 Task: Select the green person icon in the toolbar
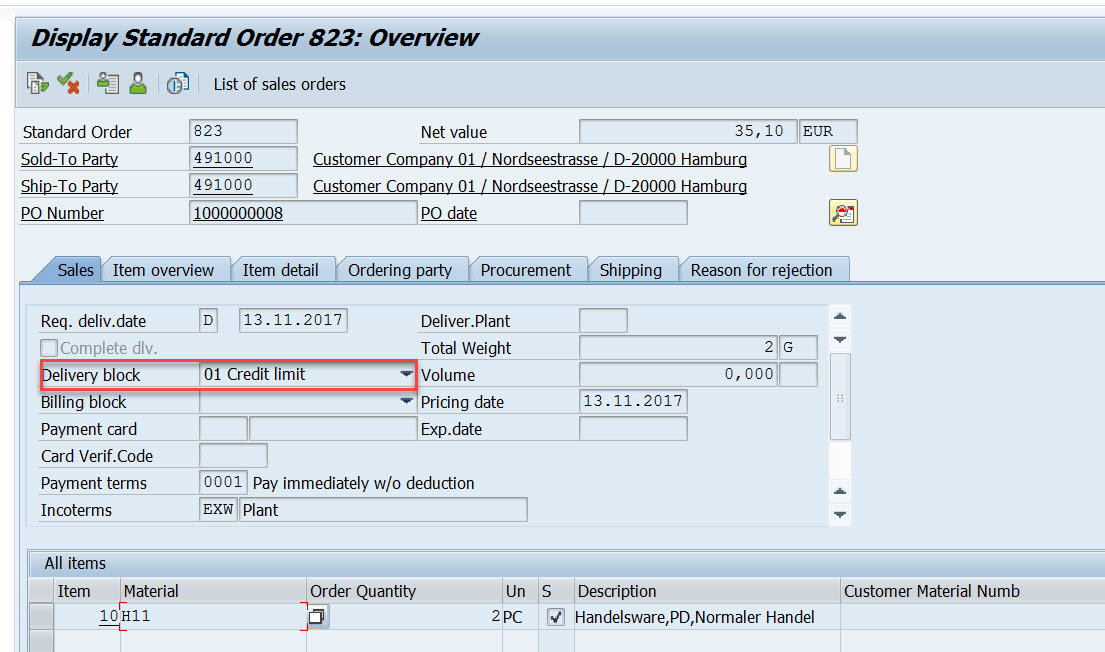pos(138,83)
